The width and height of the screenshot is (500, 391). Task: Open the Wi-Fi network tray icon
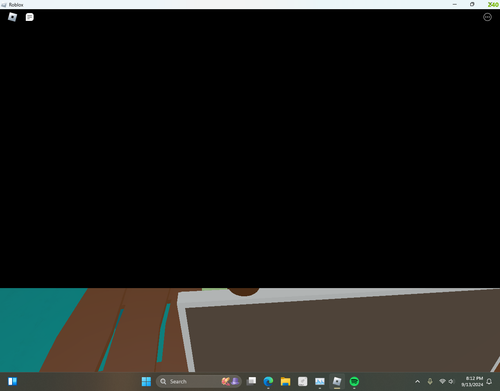point(442,381)
